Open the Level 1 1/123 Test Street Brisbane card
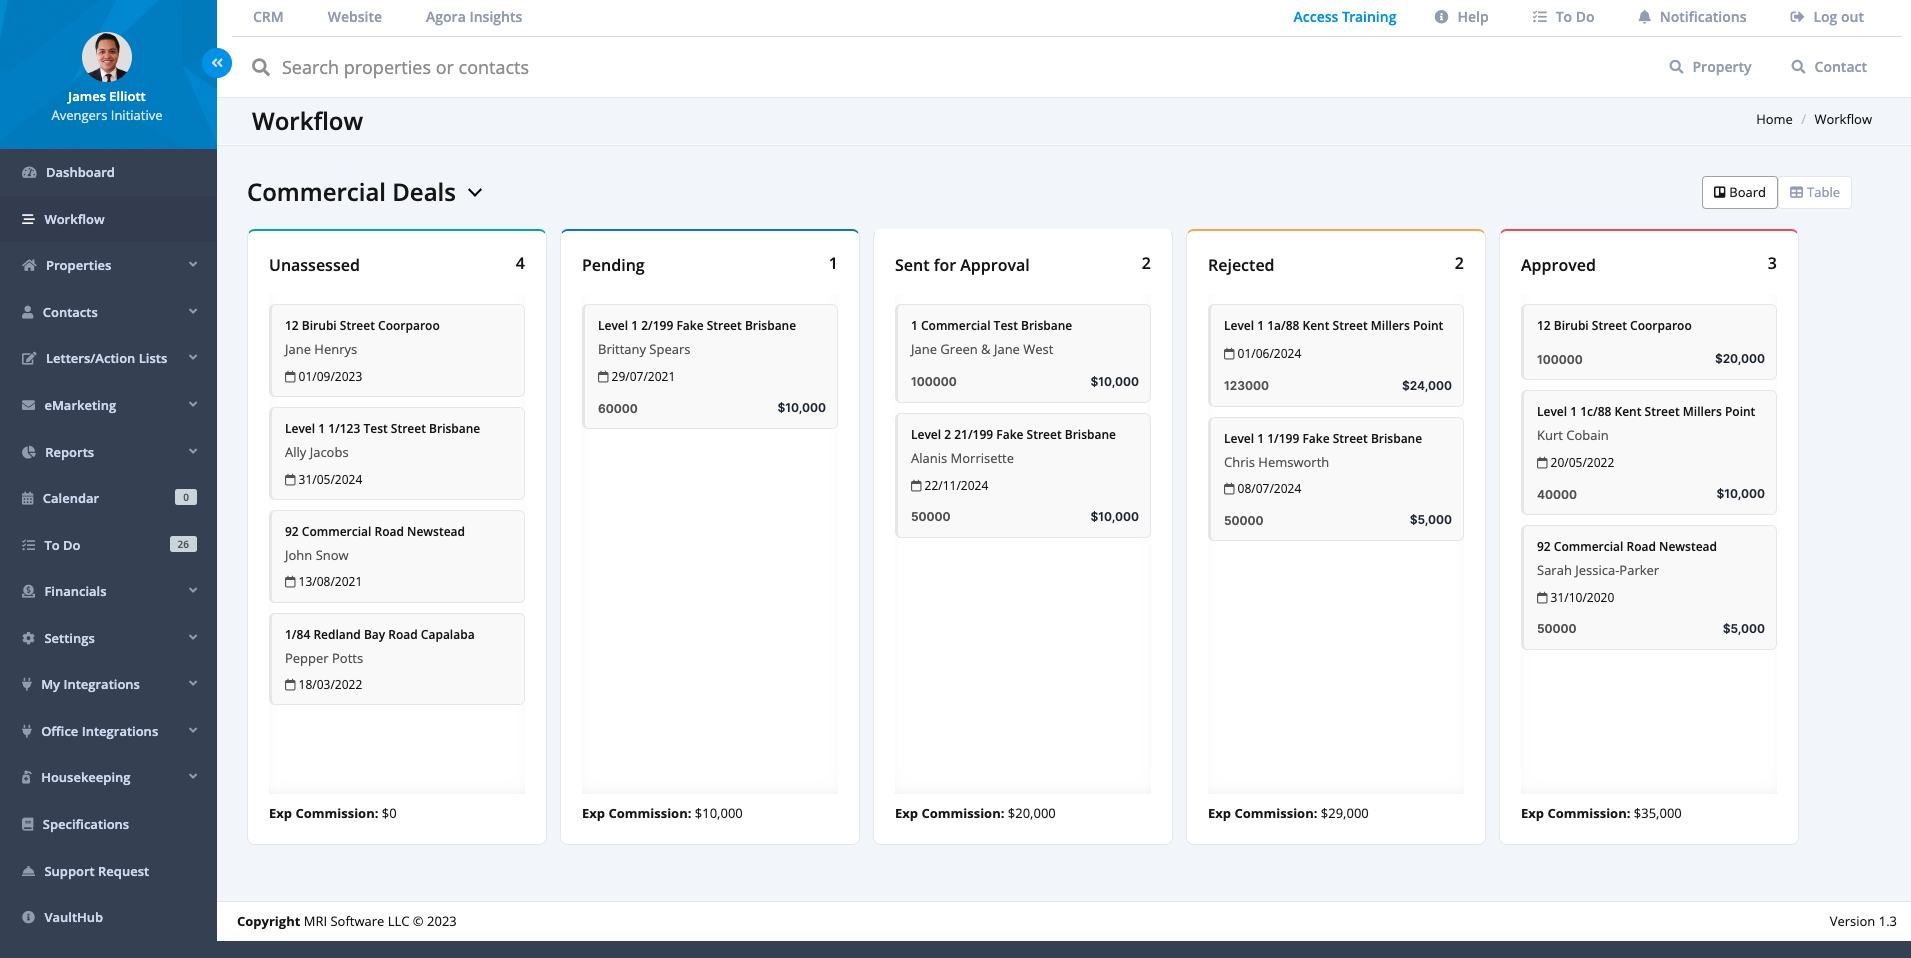This screenshot has width=1911, height=958. coord(397,453)
